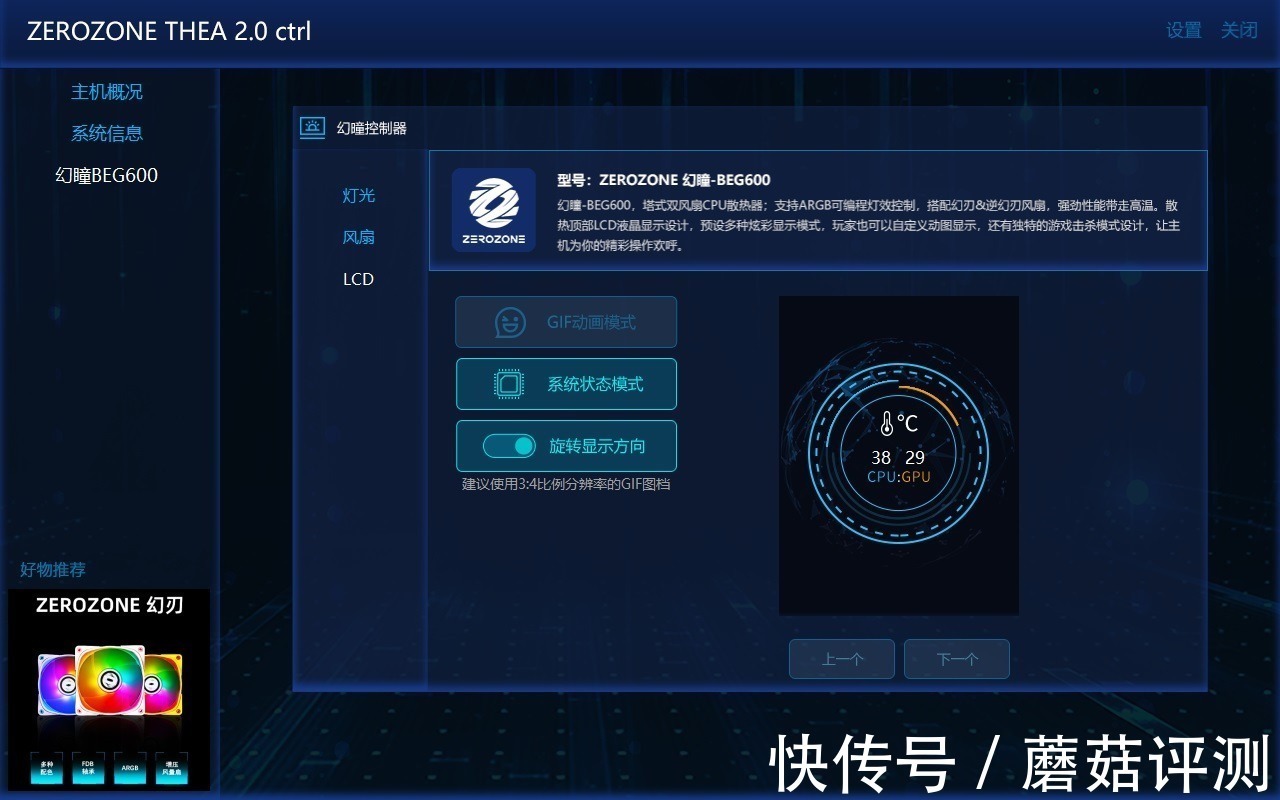This screenshot has width=1280, height=800.
Task: Click the CPU temperature value 38
Action: 881,457
